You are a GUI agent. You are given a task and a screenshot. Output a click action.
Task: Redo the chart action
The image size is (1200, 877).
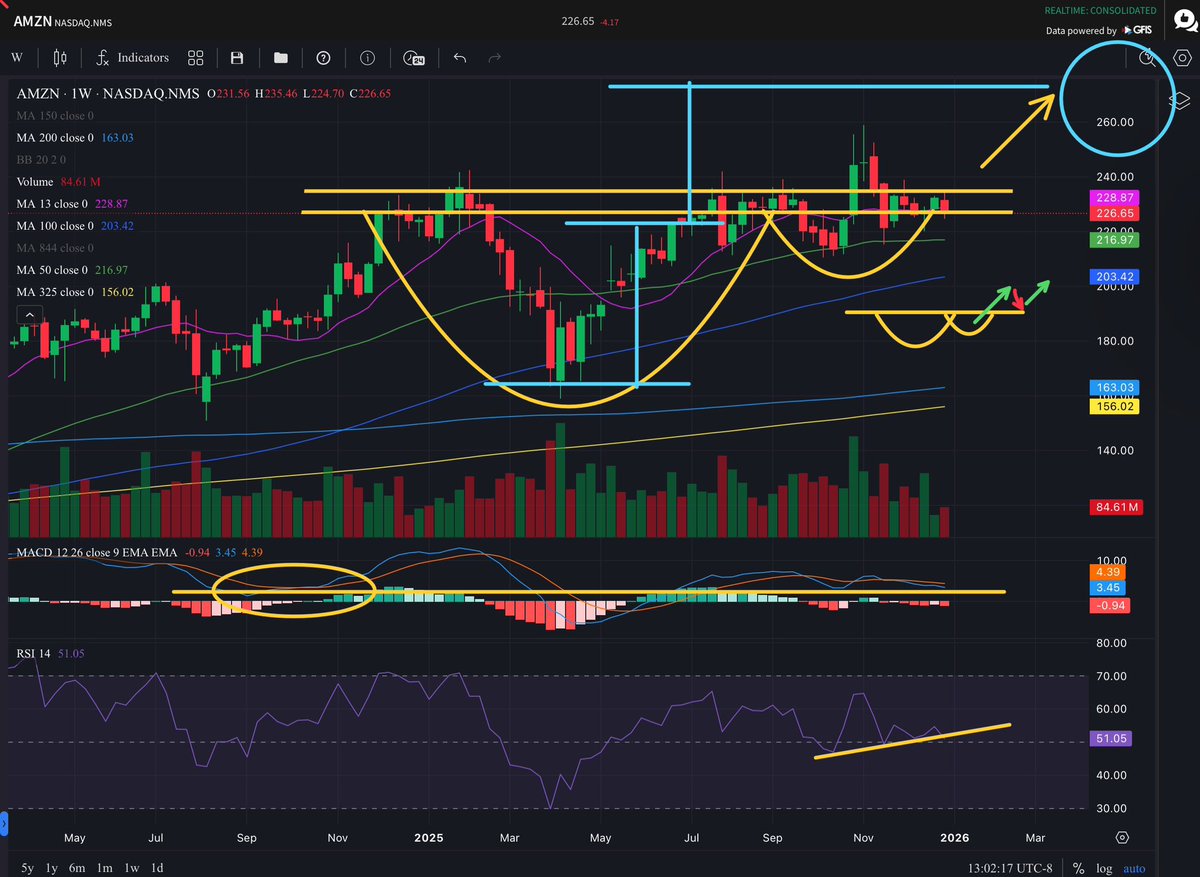coord(494,58)
